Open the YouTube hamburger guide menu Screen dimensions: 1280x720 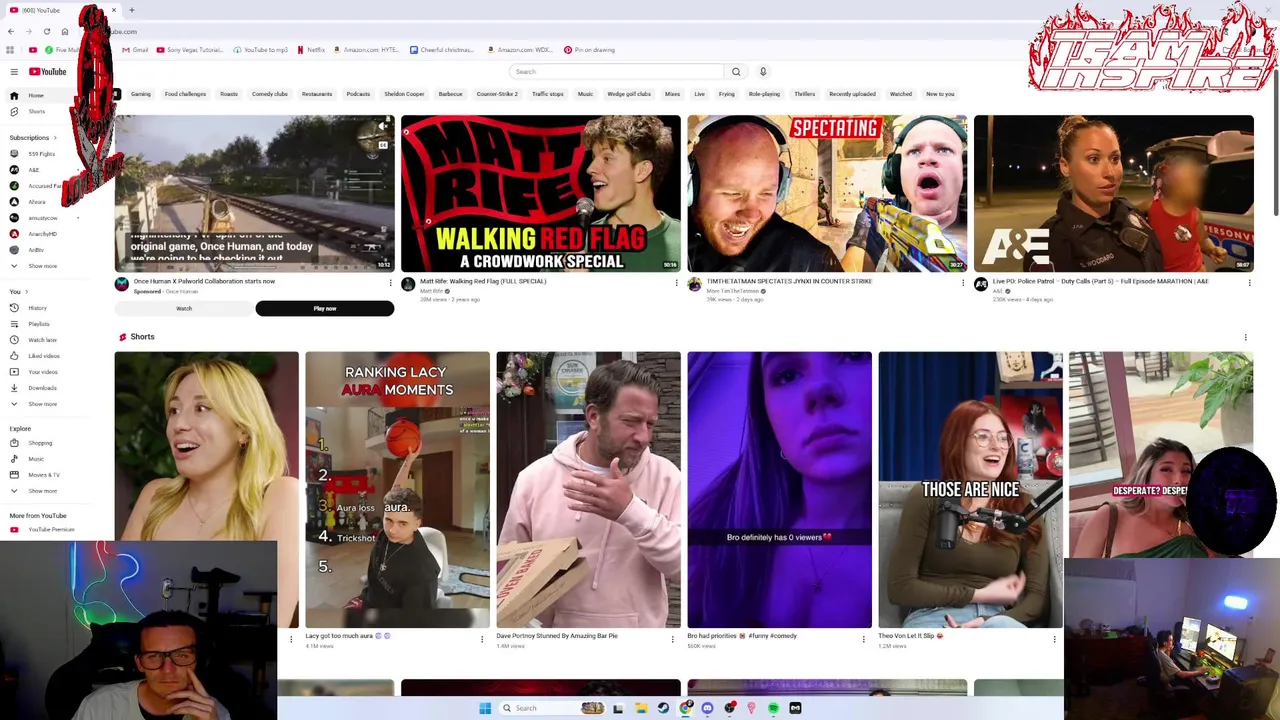click(14, 72)
